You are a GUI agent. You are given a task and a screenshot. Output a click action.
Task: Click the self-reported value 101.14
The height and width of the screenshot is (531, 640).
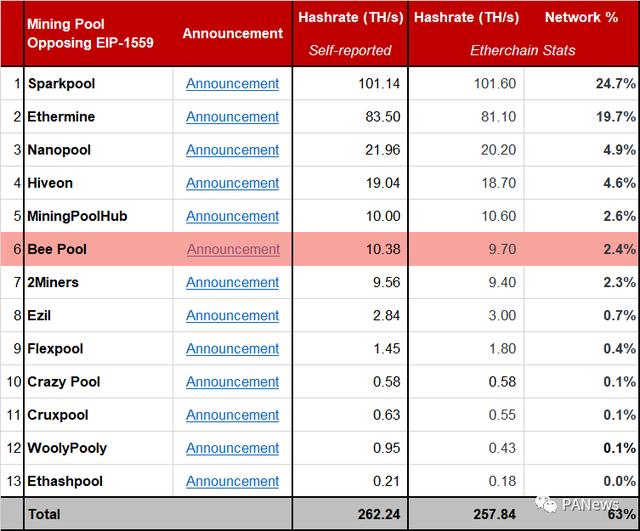tap(379, 84)
